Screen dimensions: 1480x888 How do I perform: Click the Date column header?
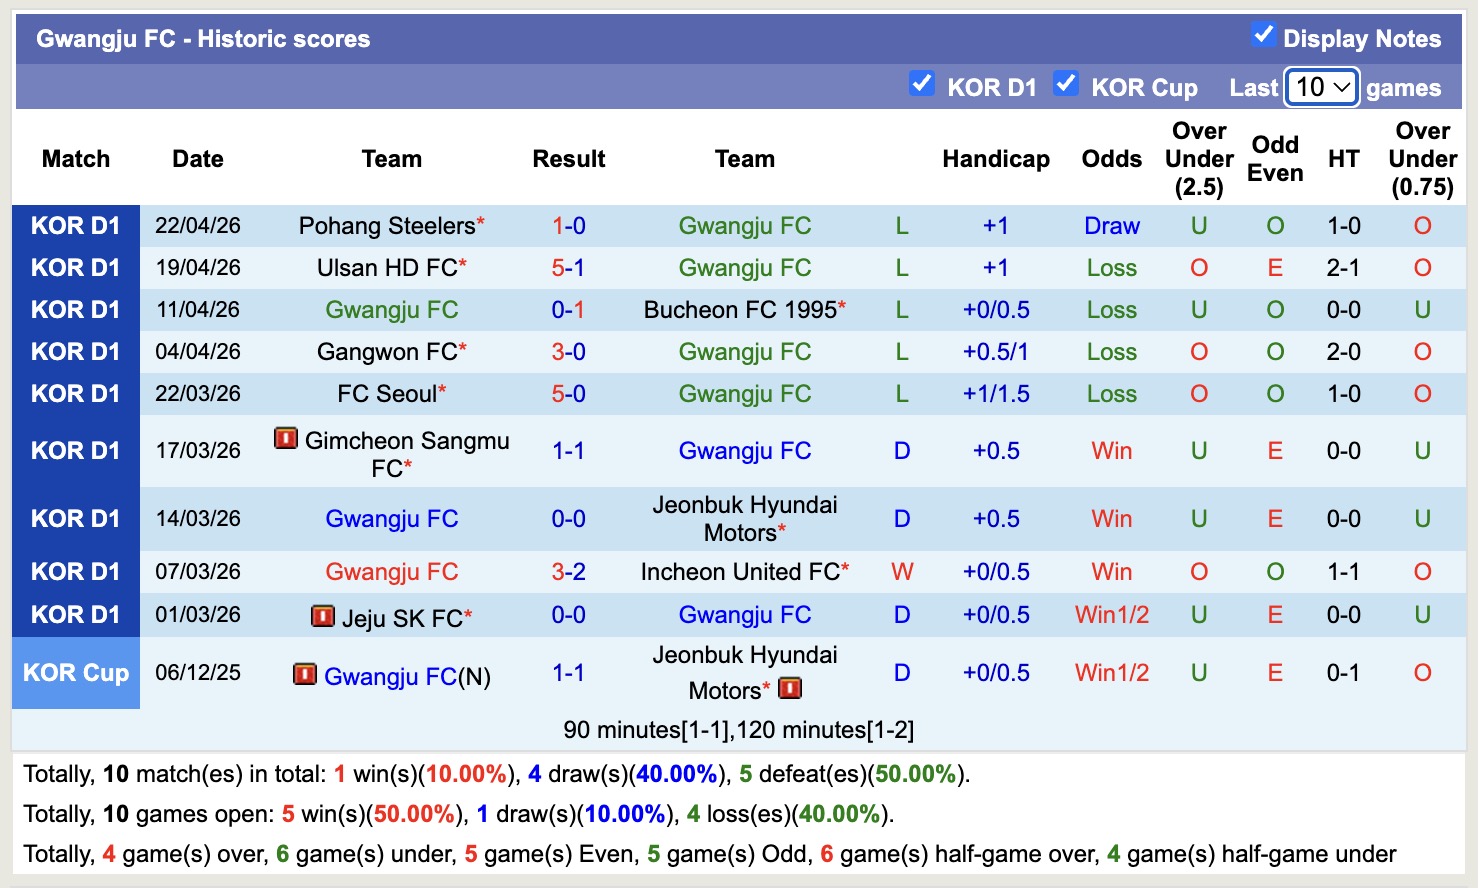click(x=197, y=158)
